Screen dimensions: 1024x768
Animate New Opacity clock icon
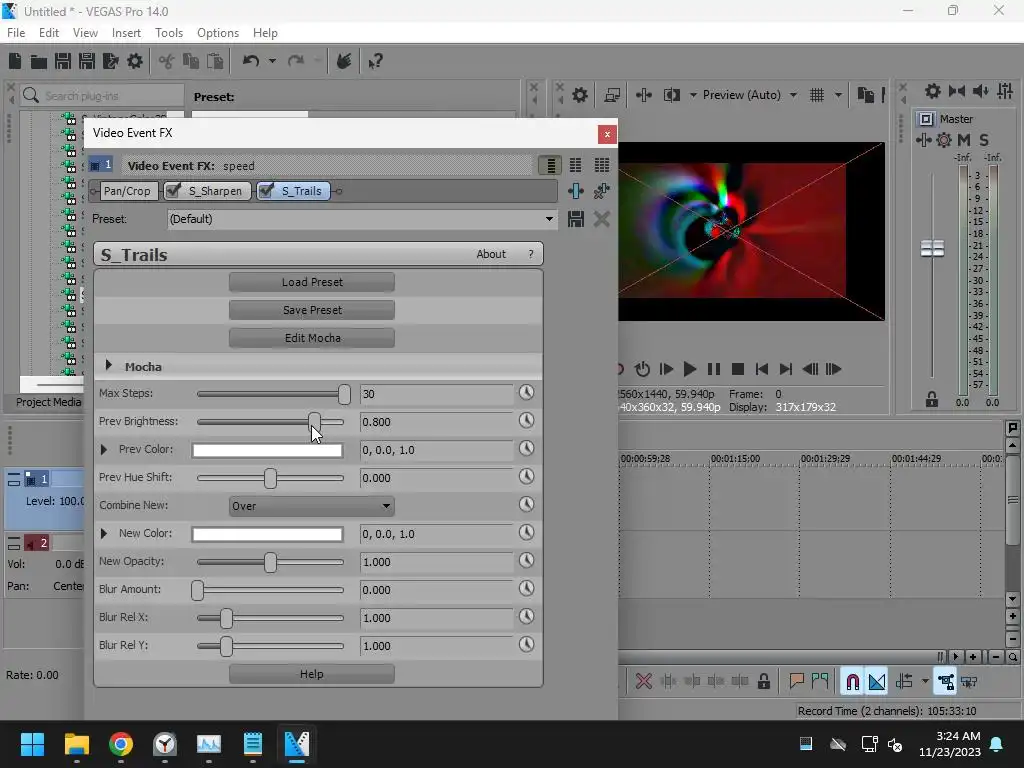526,560
